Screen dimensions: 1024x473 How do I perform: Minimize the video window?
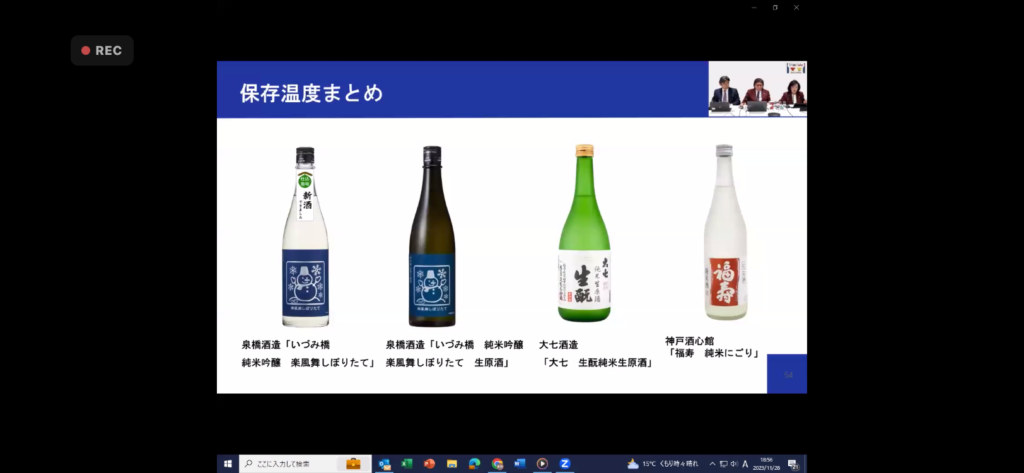(754, 7)
